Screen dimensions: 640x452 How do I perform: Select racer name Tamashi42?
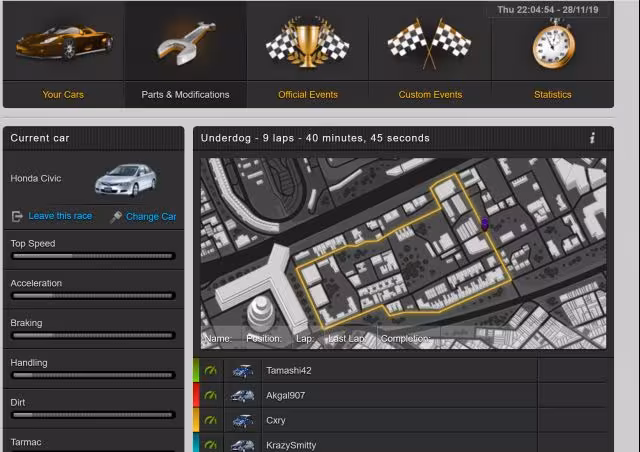(x=289, y=371)
